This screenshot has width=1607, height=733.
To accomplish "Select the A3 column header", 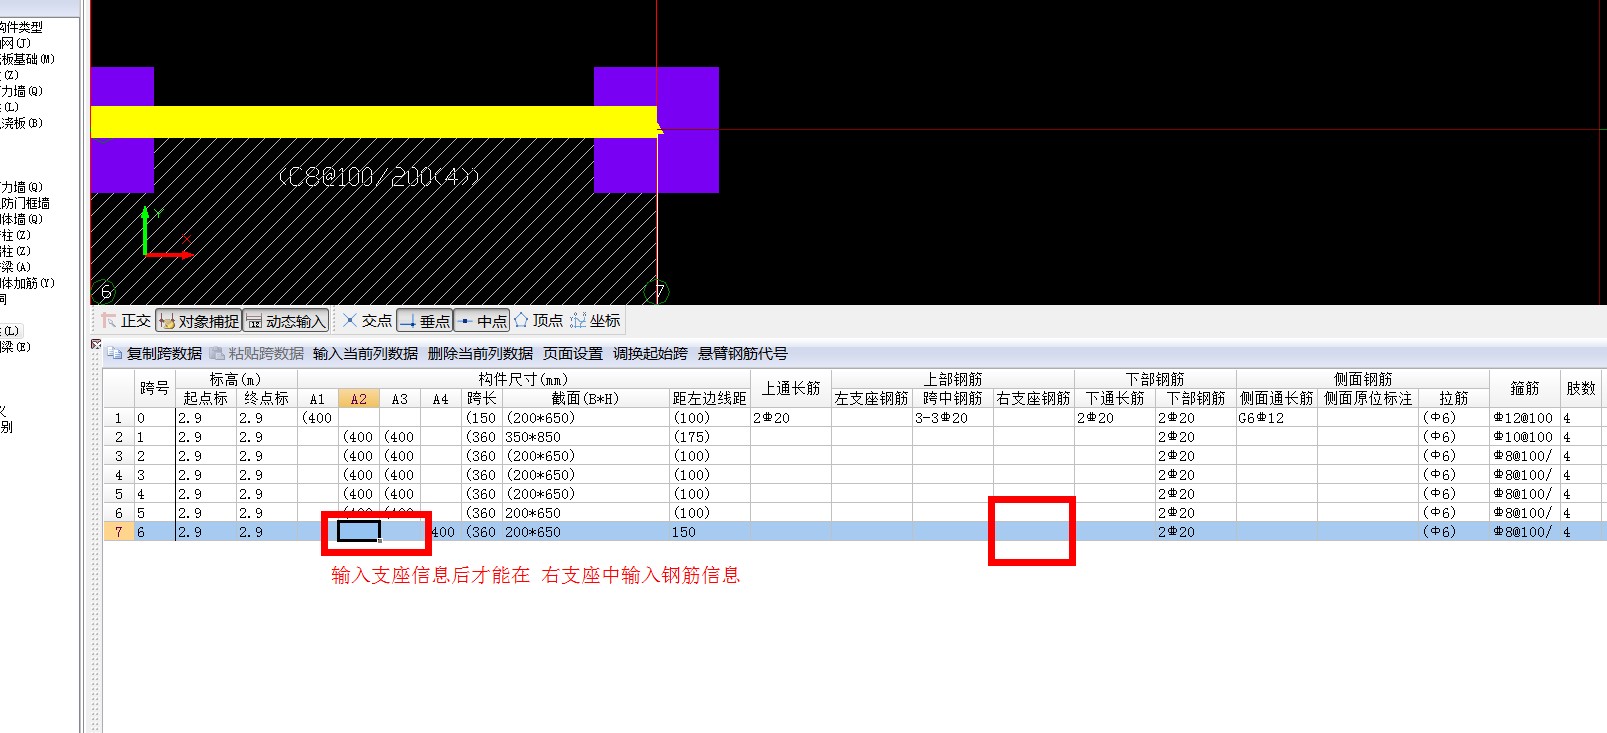I will (x=399, y=398).
